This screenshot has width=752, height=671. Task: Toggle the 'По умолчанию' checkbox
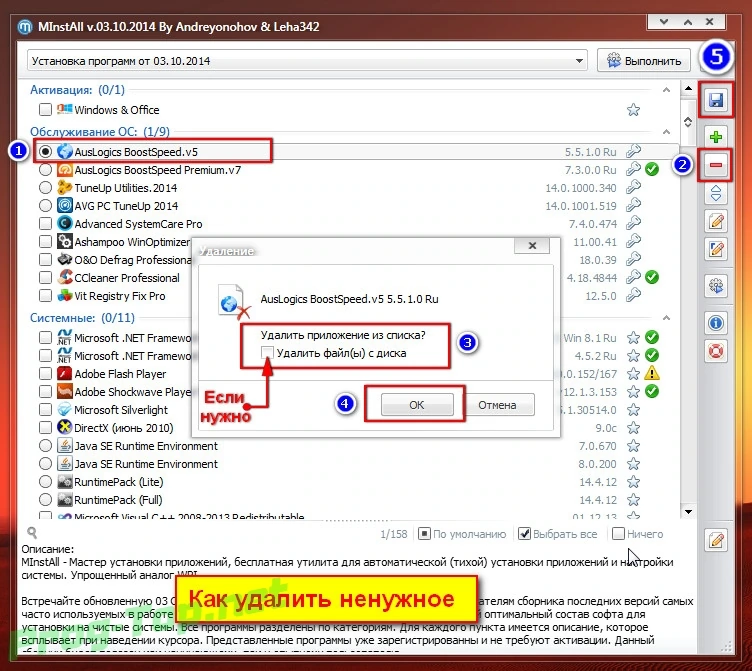pyautogui.click(x=424, y=534)
